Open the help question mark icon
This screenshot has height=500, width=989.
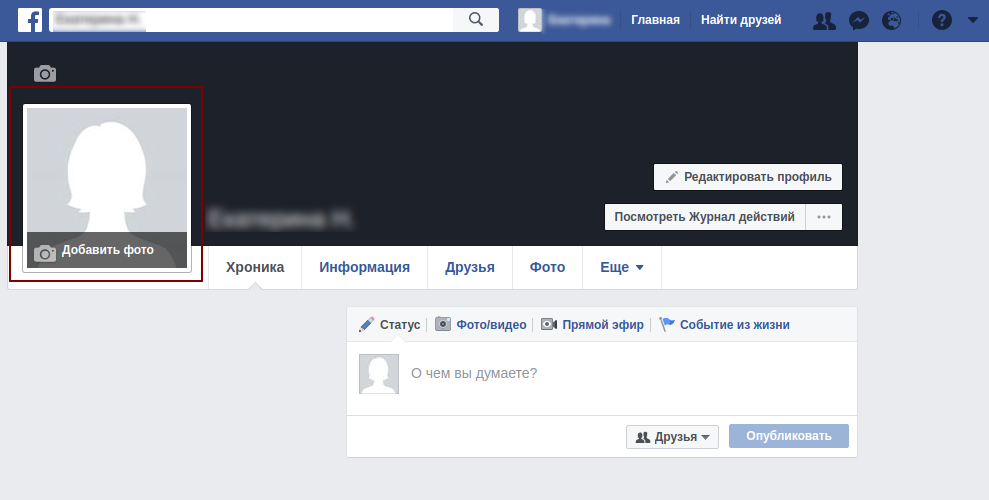(x=941, y=20)
